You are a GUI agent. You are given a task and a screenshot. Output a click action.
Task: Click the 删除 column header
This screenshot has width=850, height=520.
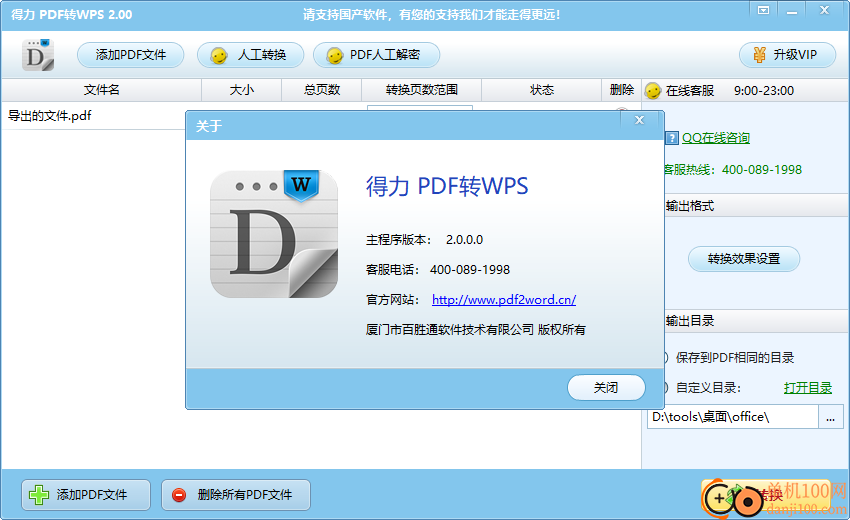621,90
